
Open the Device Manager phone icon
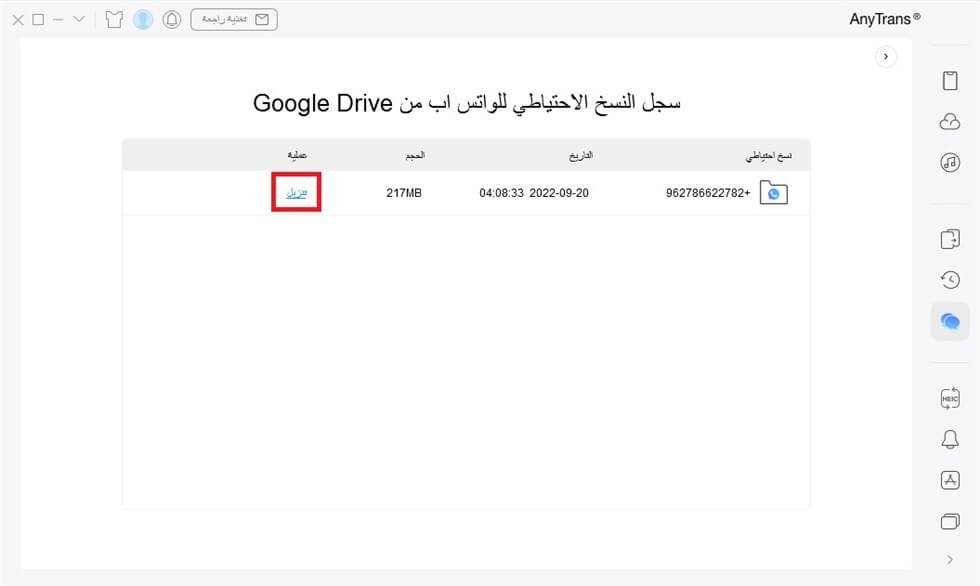coord(949,81)
